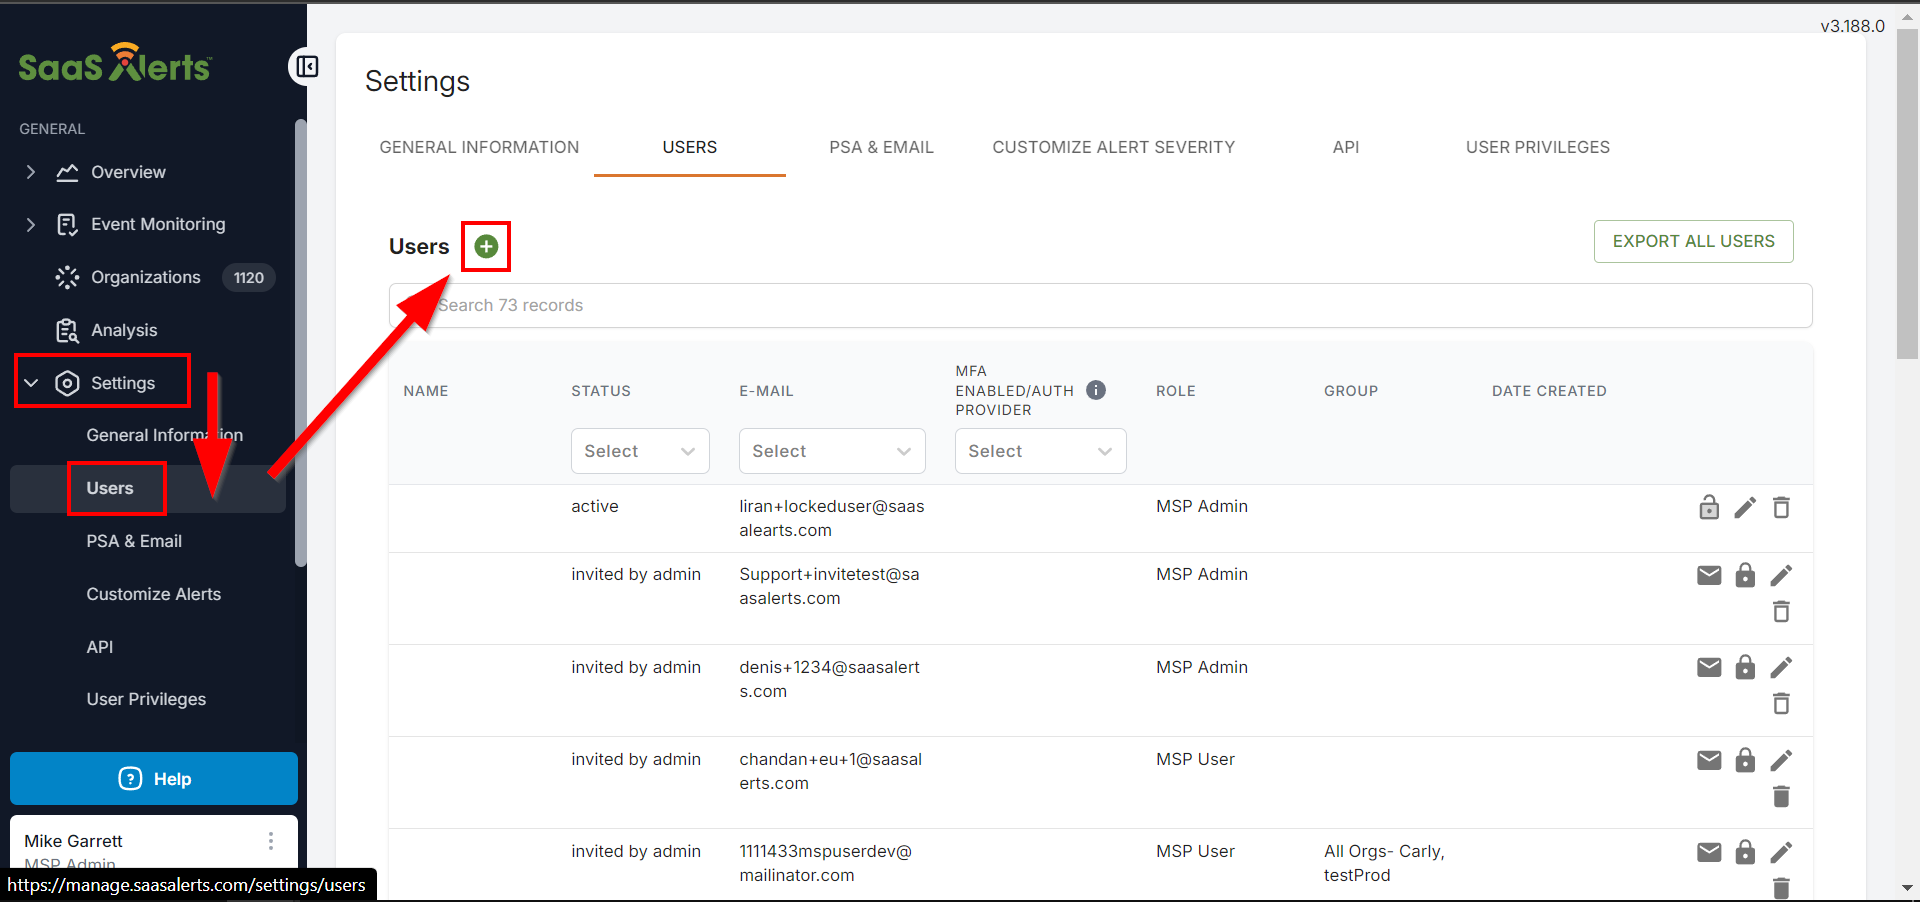Click the EXPORT ALL USERS button
The width and height of the screenshot is (1920, 902).
1693,241
